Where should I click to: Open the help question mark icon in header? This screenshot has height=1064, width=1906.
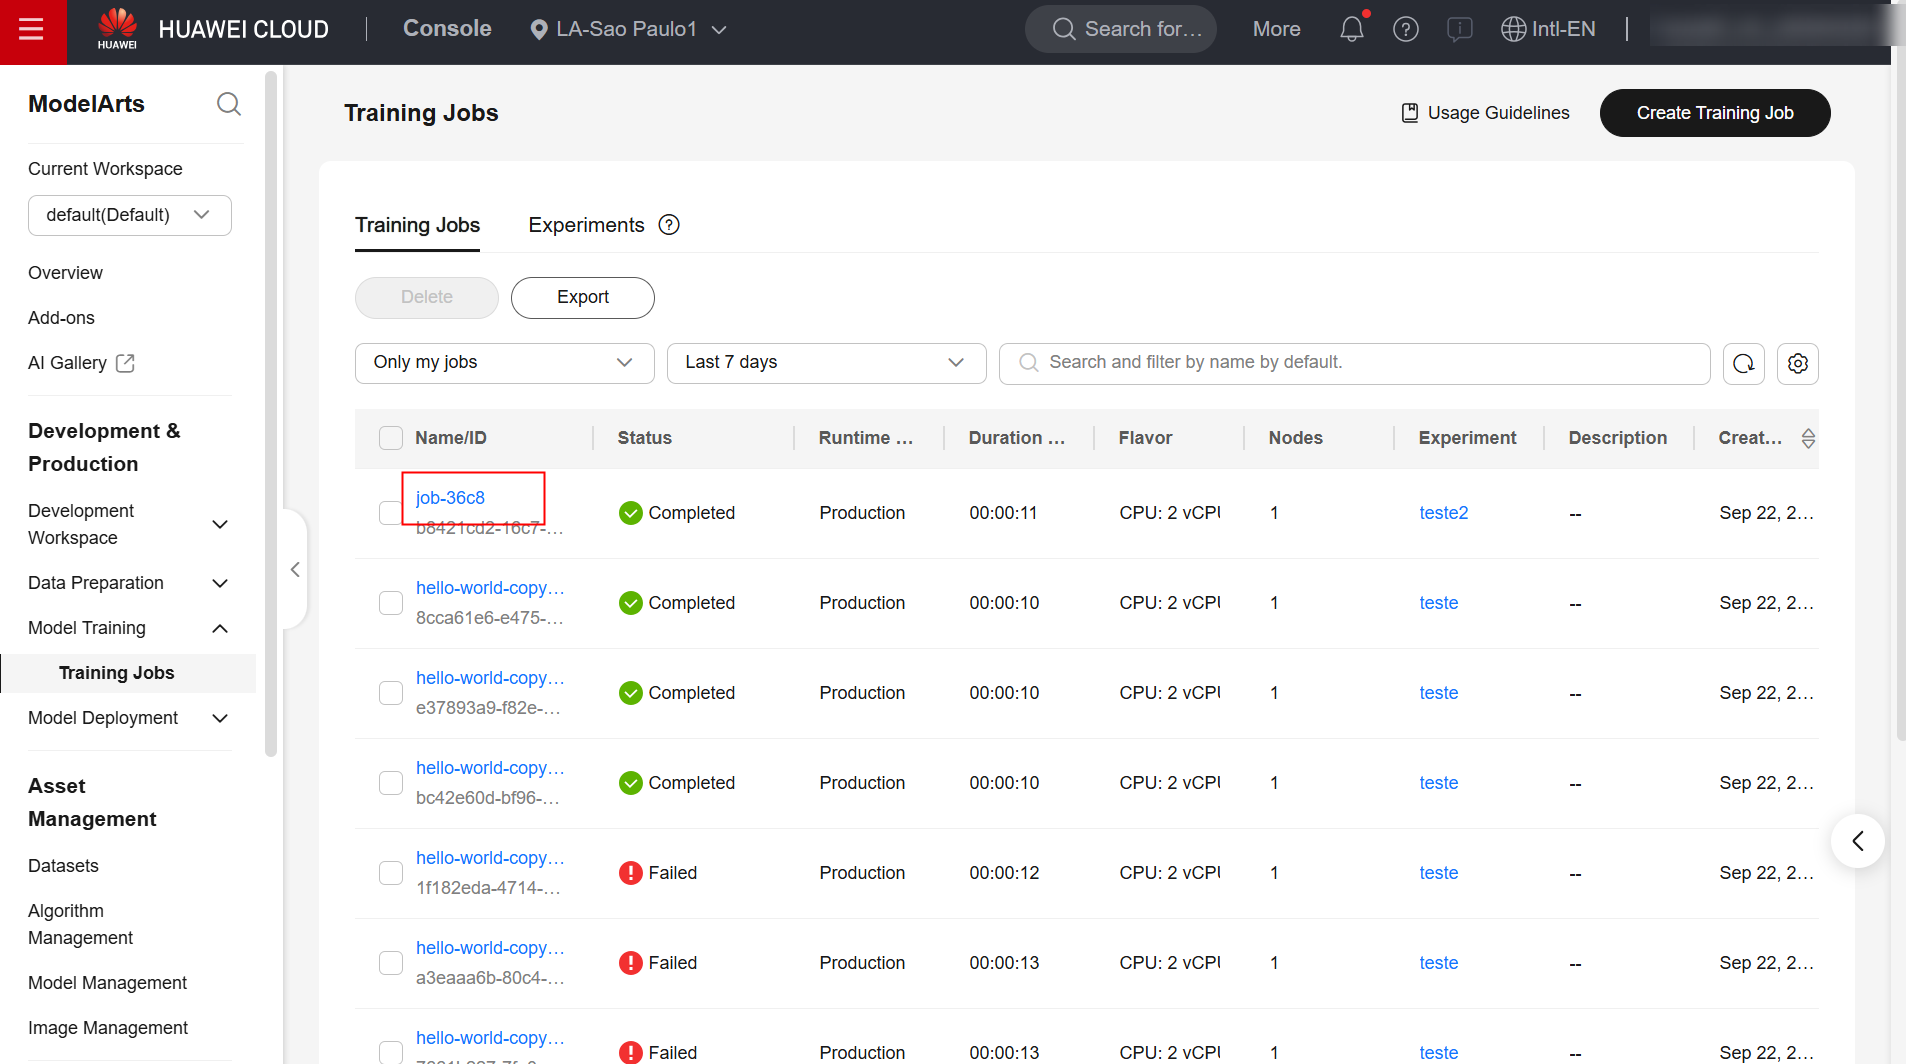coord(1405,29)
